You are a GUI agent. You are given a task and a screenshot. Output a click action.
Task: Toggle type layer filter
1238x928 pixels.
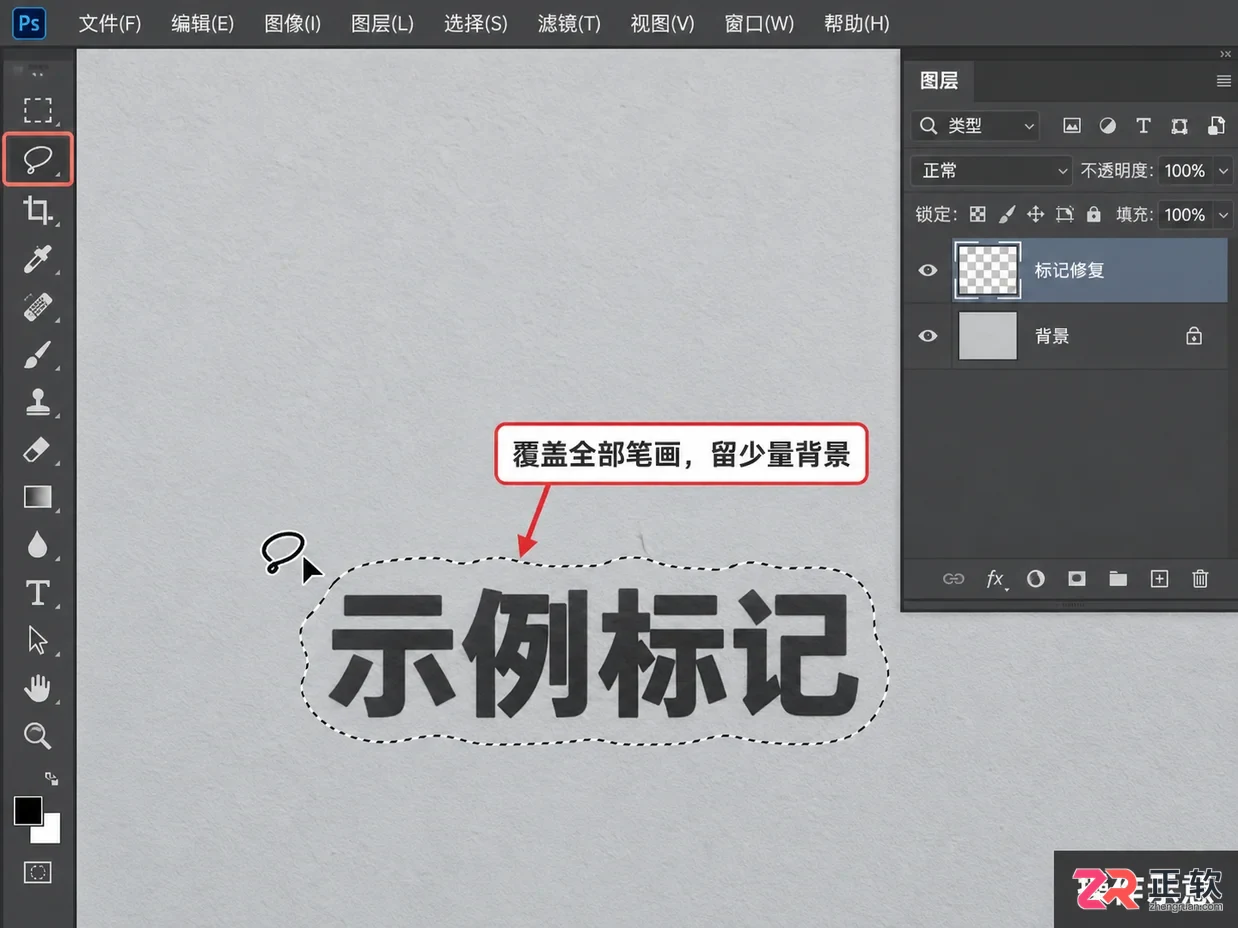click(1143, 126)
